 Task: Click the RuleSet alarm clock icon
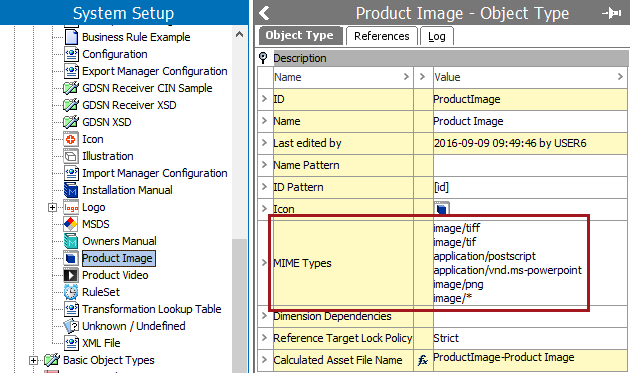(x=71, y=292)
